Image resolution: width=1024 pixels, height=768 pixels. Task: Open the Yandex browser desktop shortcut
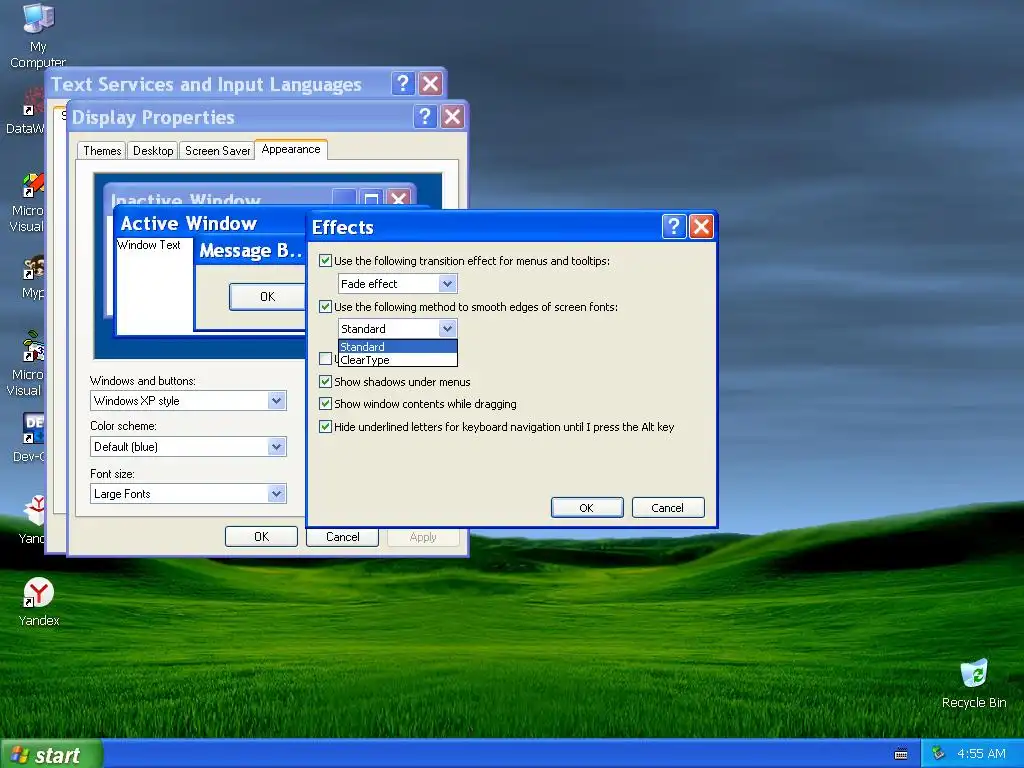[x=39, y=601]
